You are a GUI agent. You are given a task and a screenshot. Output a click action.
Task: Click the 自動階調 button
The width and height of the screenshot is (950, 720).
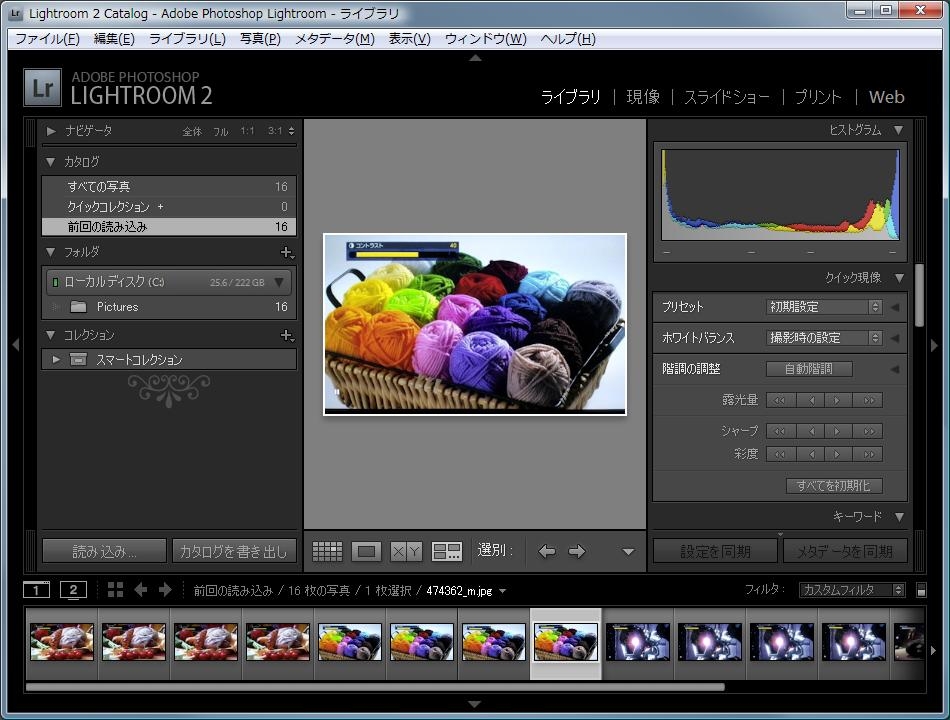[x=809, y=369]
